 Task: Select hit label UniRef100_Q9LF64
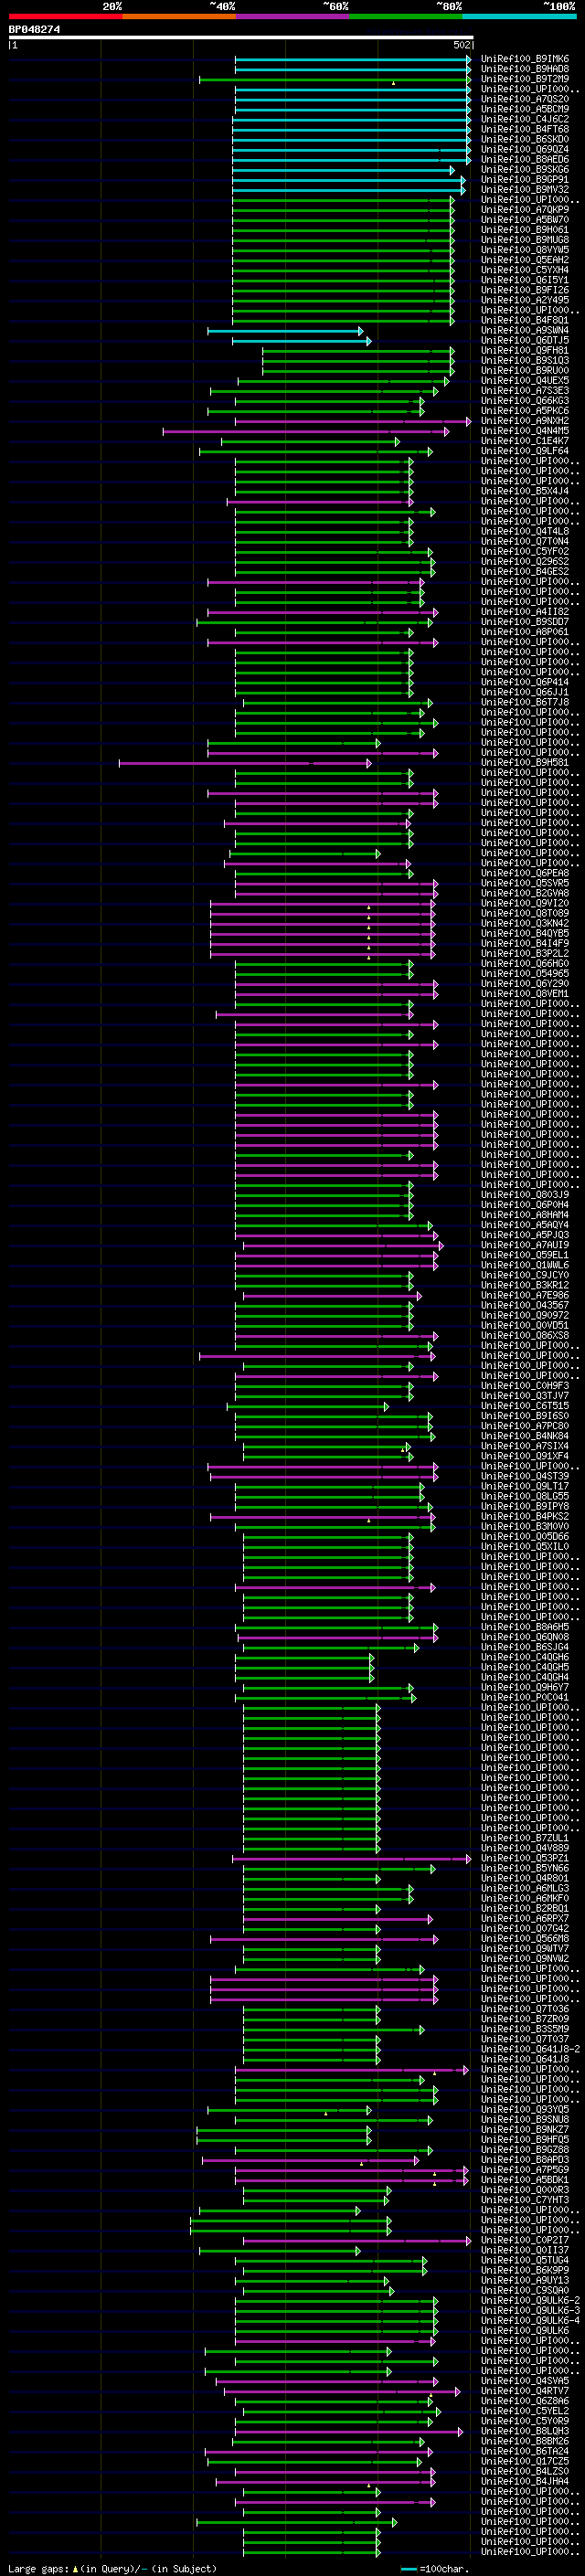point(525,451)
